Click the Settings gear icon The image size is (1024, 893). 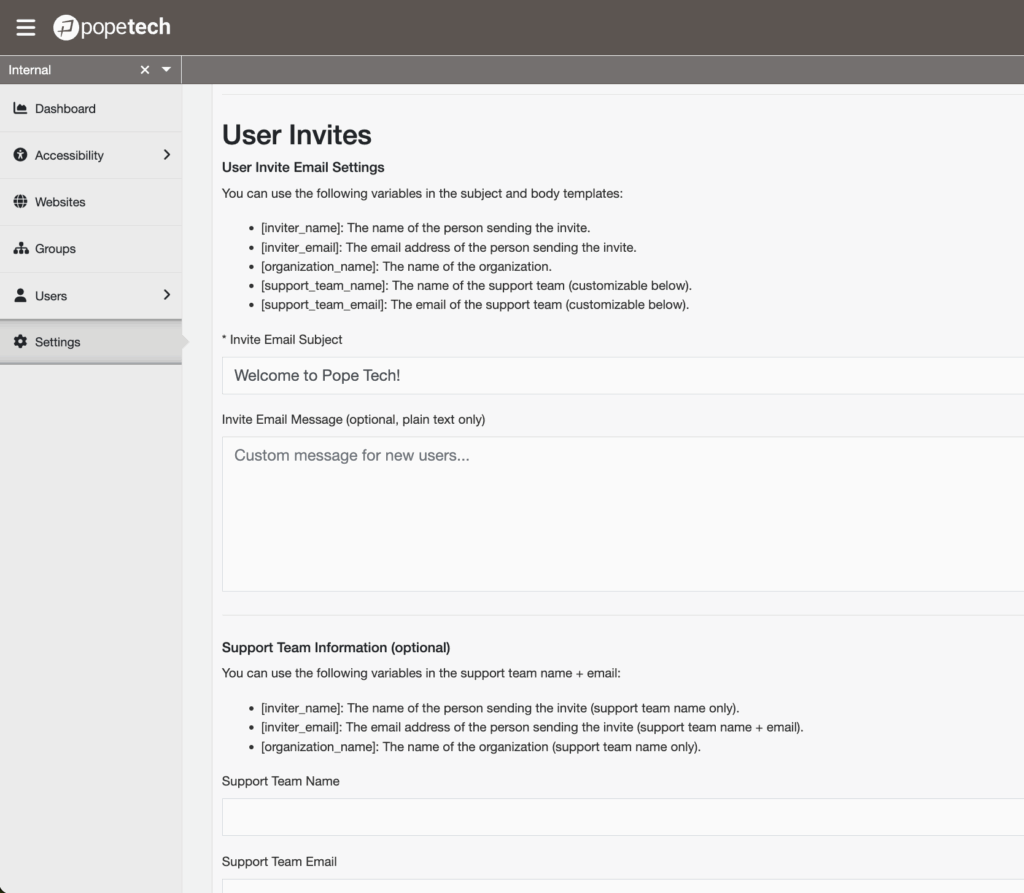point(20,342)
